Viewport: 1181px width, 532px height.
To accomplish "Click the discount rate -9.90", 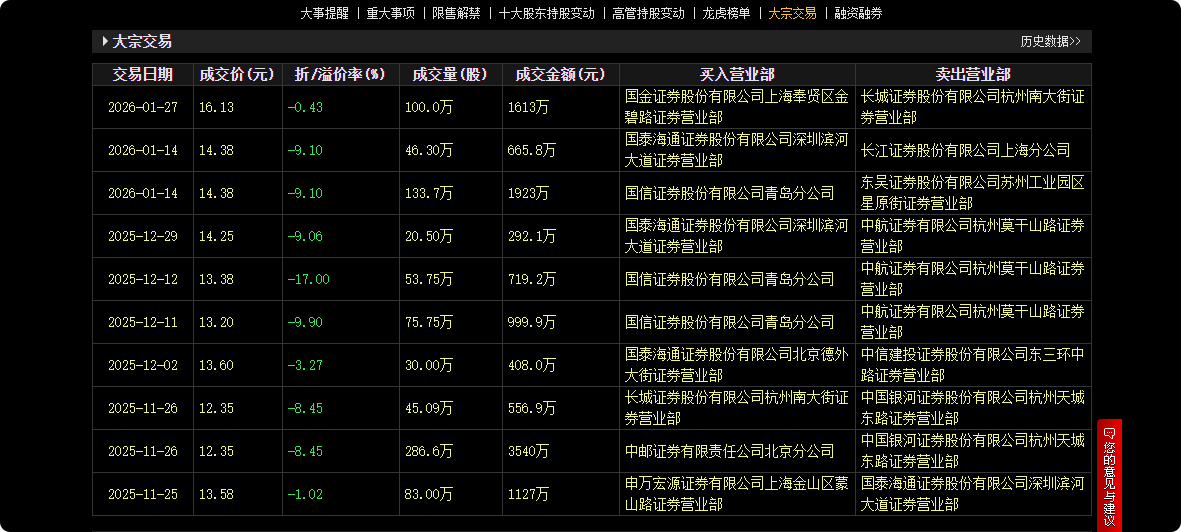I will [x=305, y=322].
